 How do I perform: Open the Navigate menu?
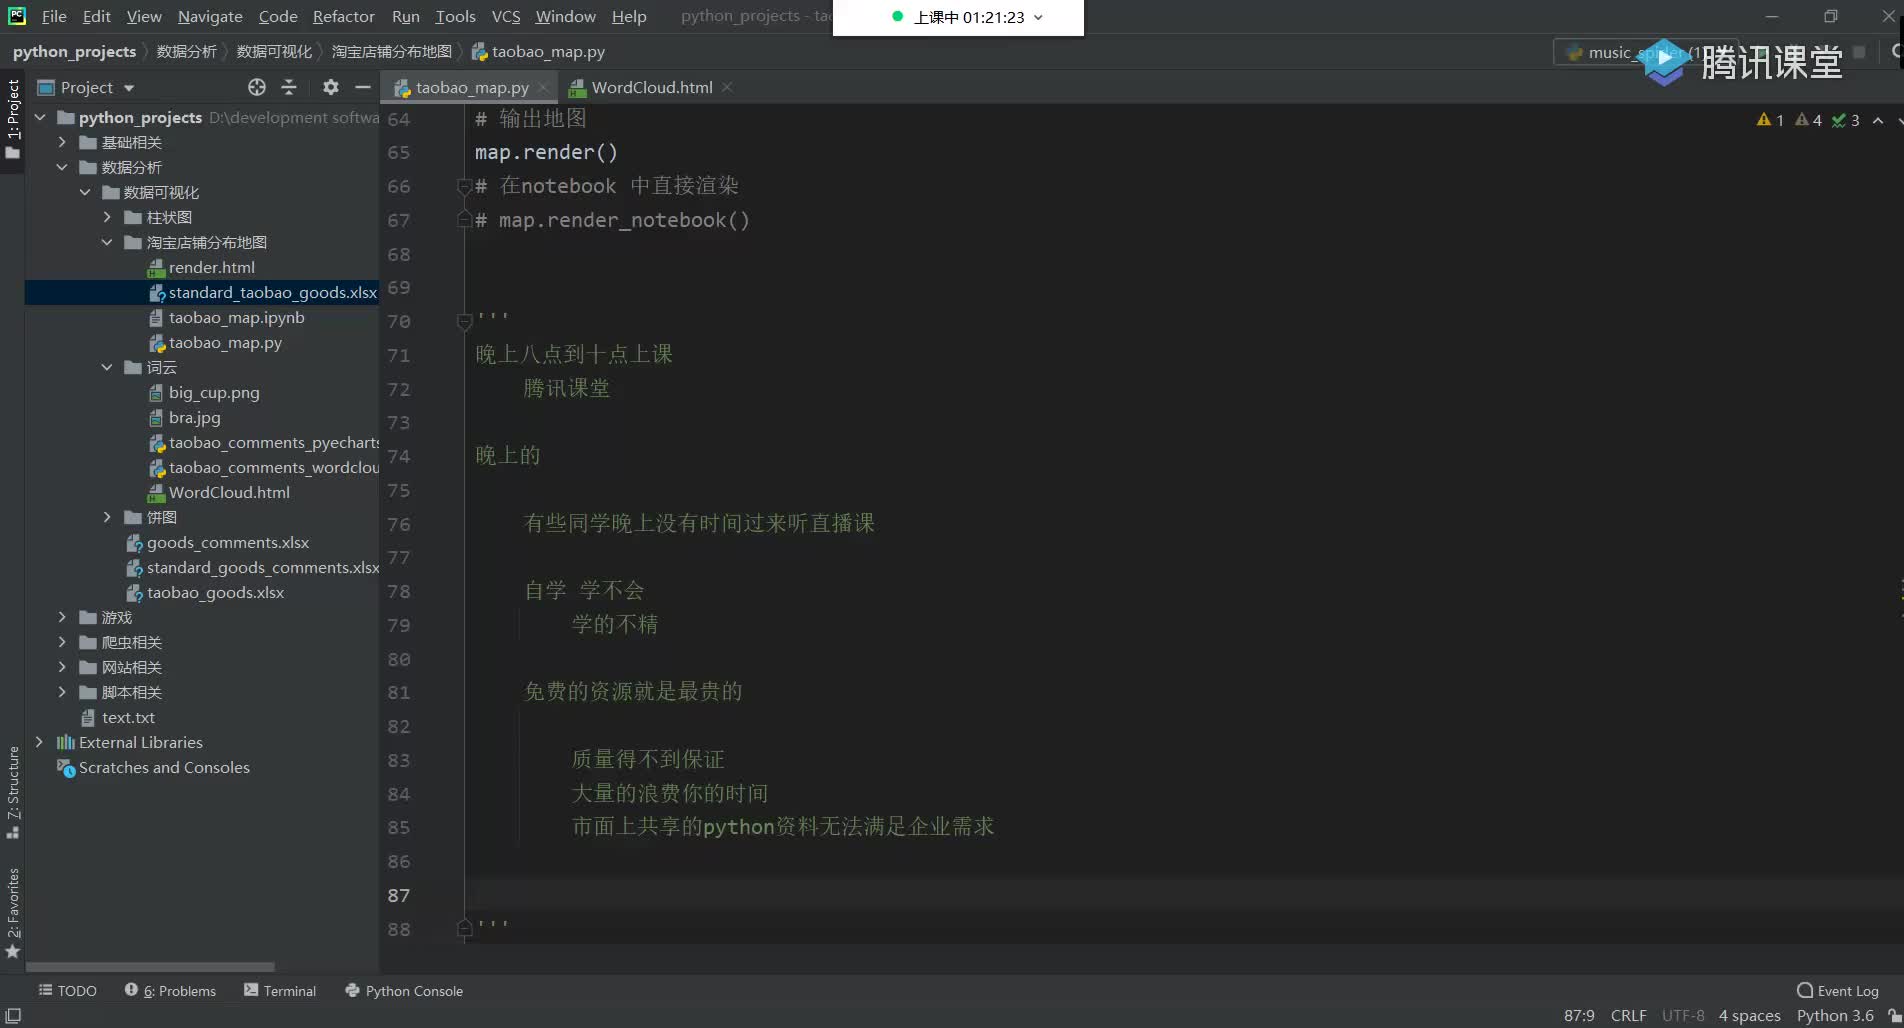pos(210,16)
